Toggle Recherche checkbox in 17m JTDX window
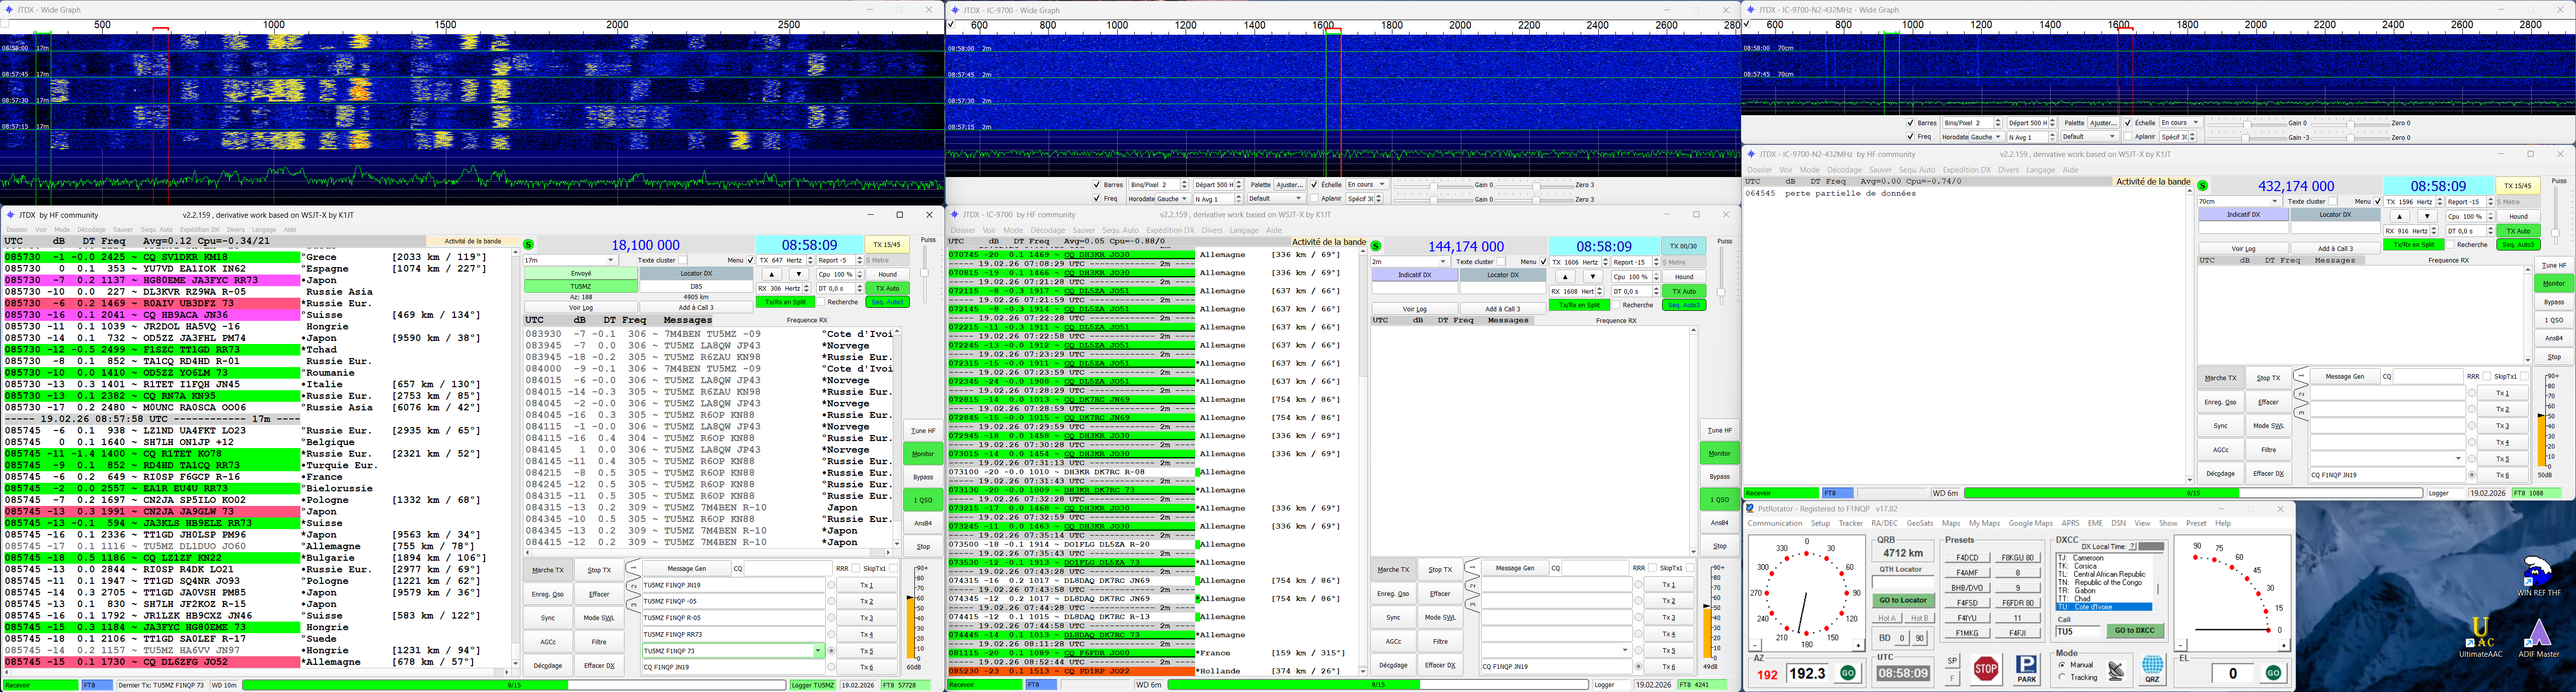2576x692 pixels. click(x=820, y=302)
